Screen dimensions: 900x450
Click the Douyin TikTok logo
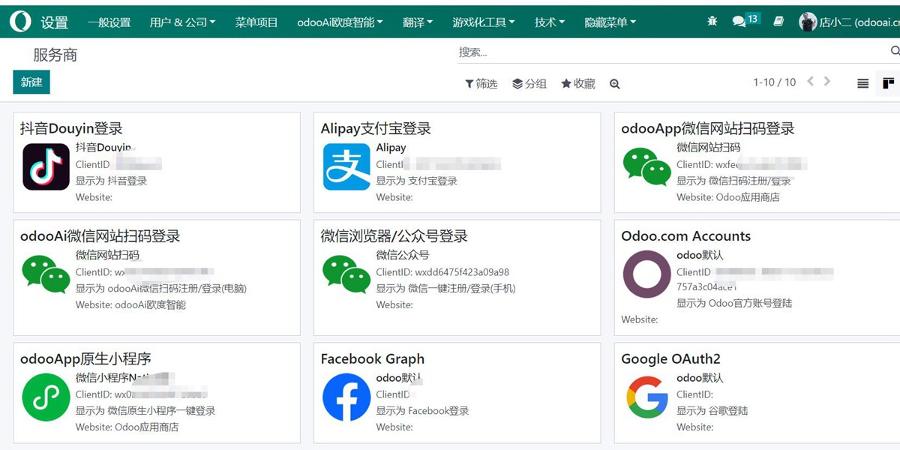coord(46,166)
